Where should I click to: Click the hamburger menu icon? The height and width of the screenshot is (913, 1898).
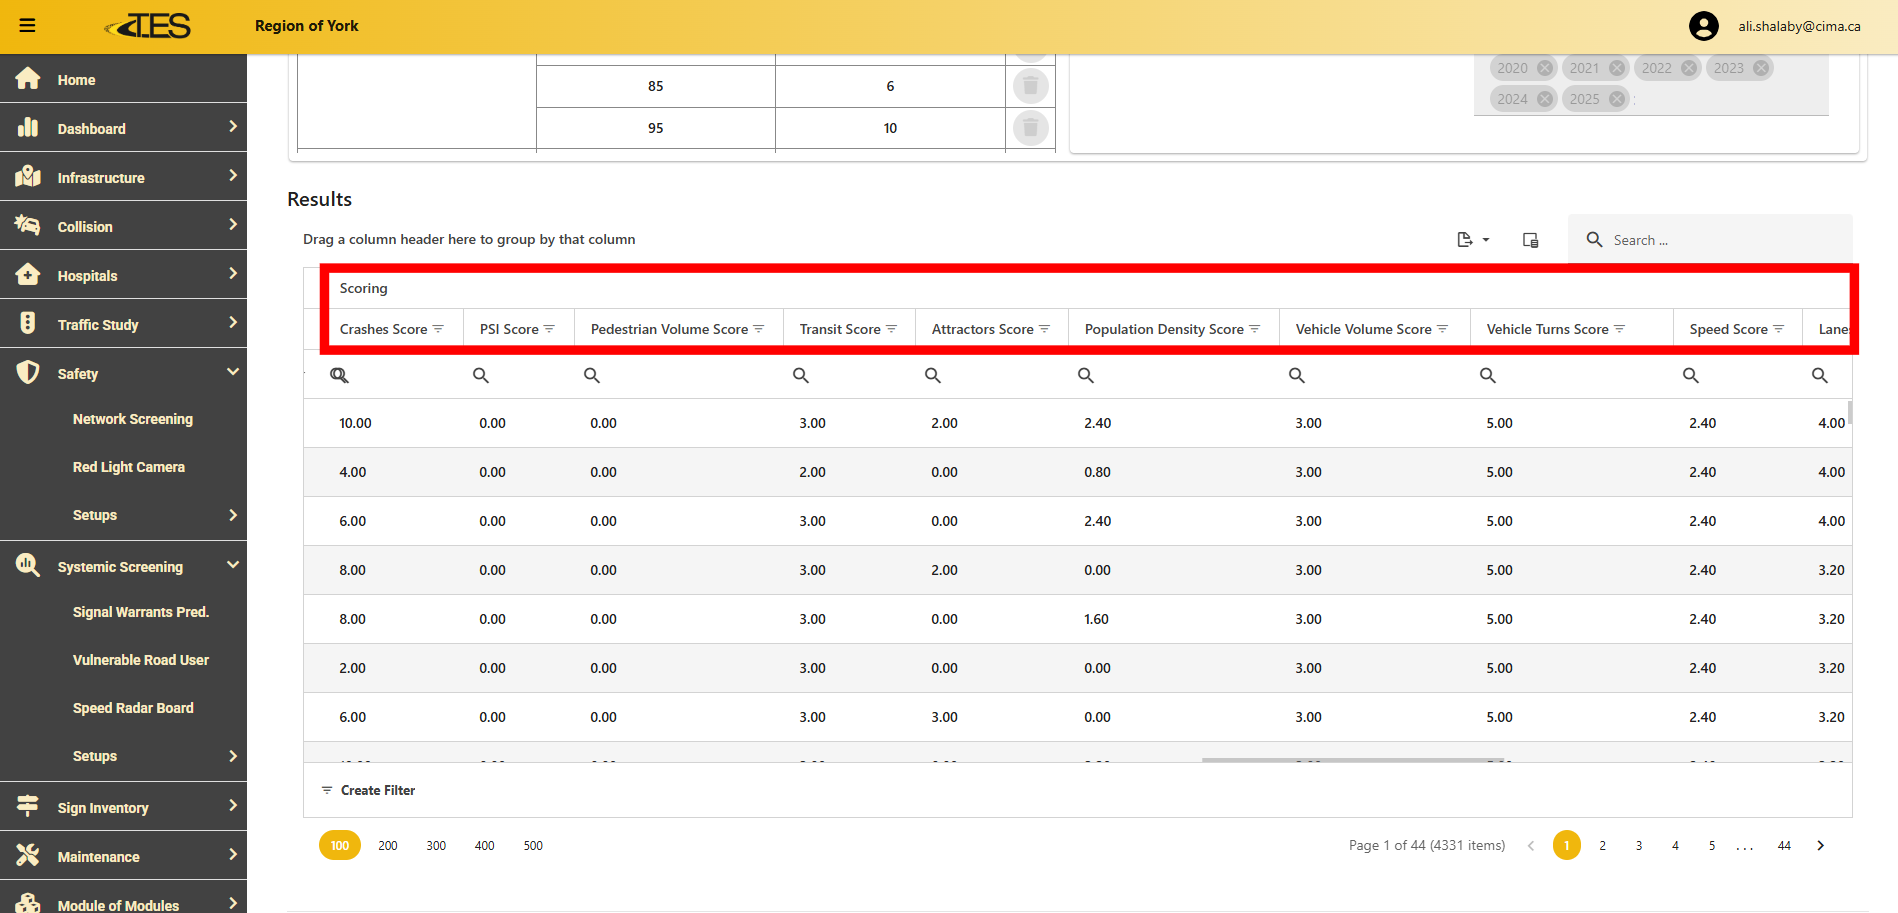point(27,26)
